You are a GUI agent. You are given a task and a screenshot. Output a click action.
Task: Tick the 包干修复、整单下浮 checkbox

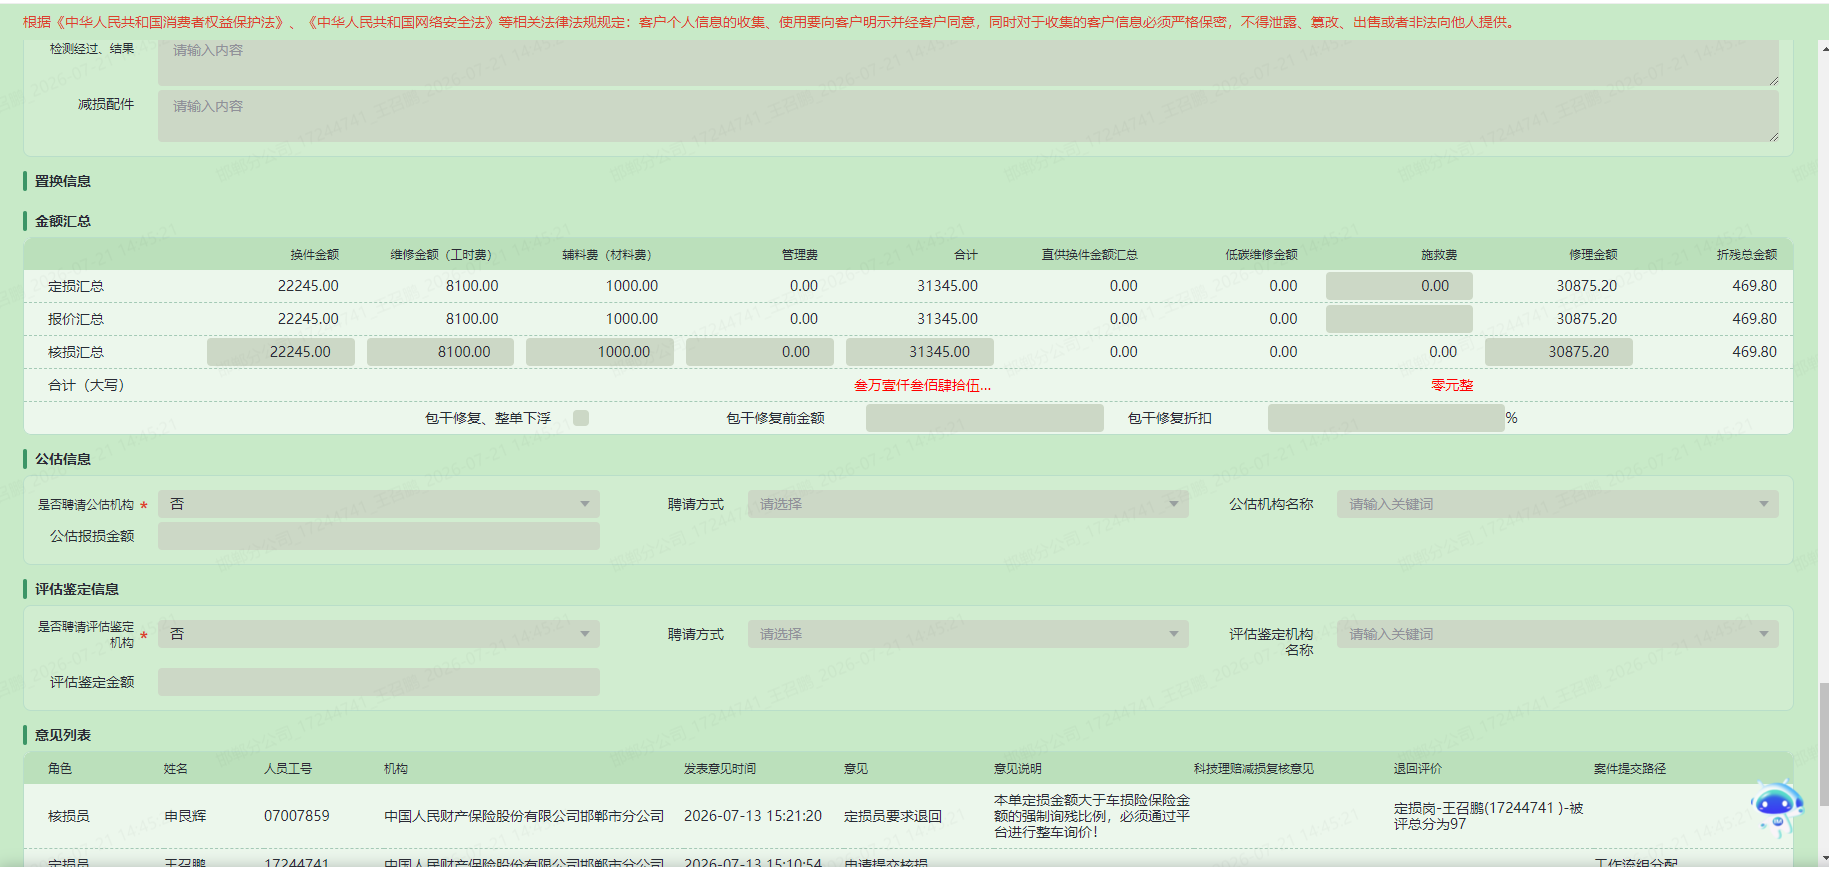click(581, 418)
